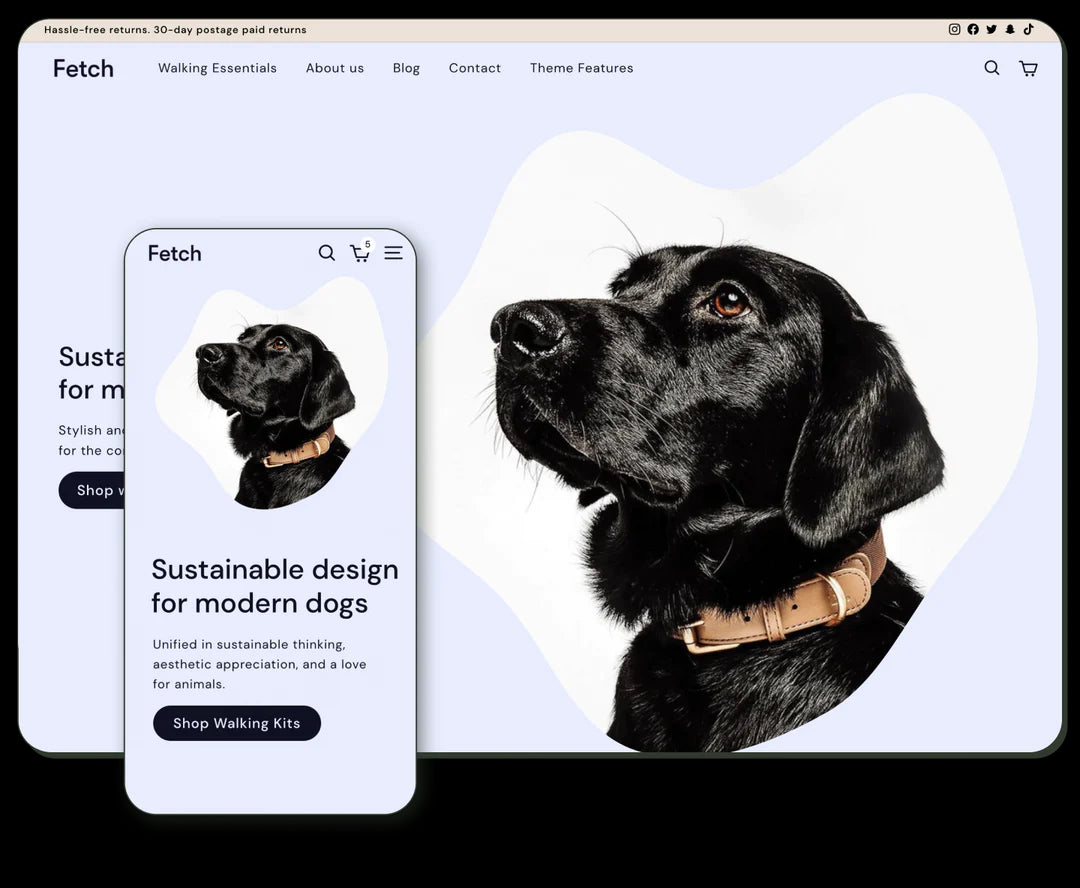Image resolution: width=1080 pixels, height=888 pixels.
Task: Open the Contact page link
Action: tap(475, 68)
